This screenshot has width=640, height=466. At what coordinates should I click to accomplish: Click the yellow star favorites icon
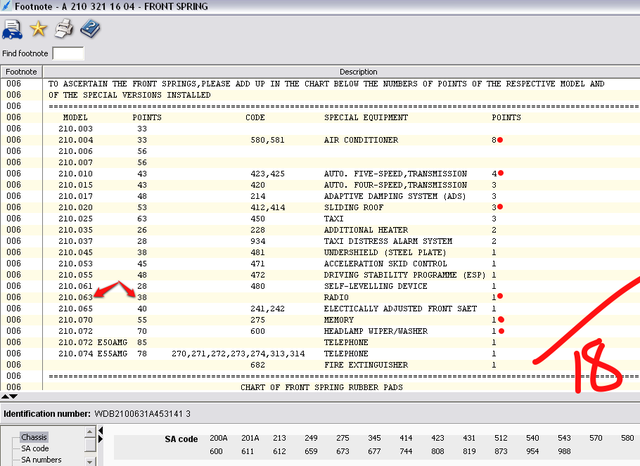click(38, 29)
